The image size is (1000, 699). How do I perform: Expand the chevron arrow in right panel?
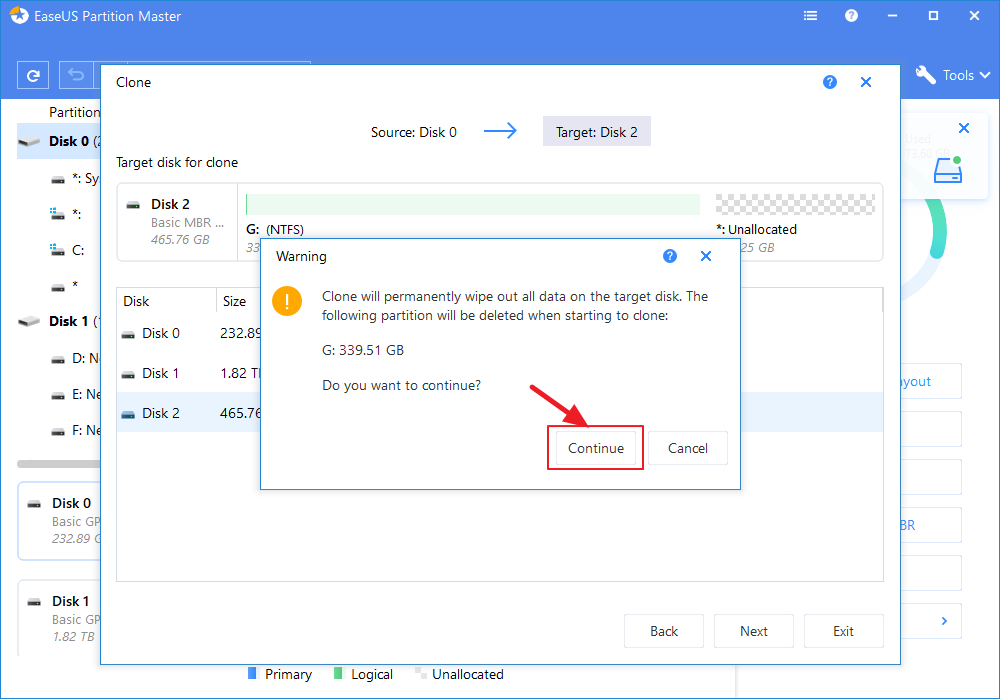coord(944,621)
